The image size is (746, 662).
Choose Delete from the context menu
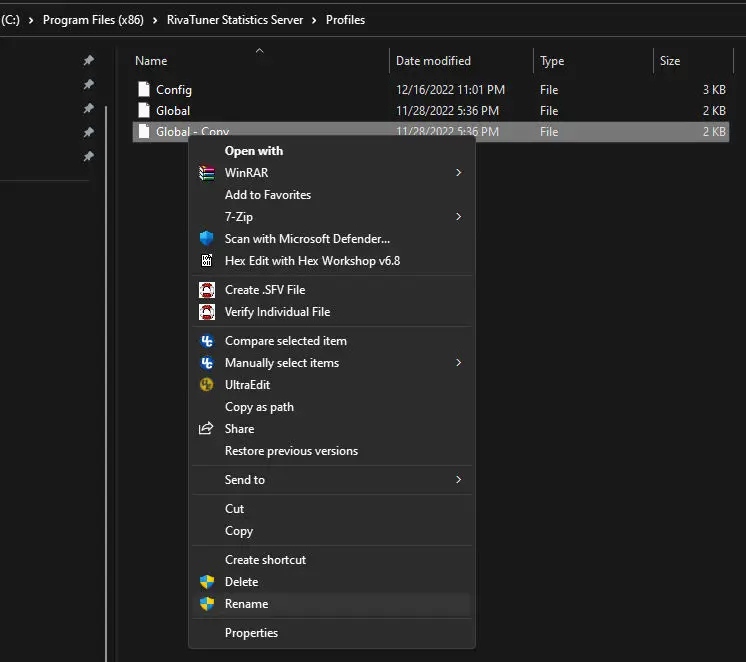click(x=332, y=582)
